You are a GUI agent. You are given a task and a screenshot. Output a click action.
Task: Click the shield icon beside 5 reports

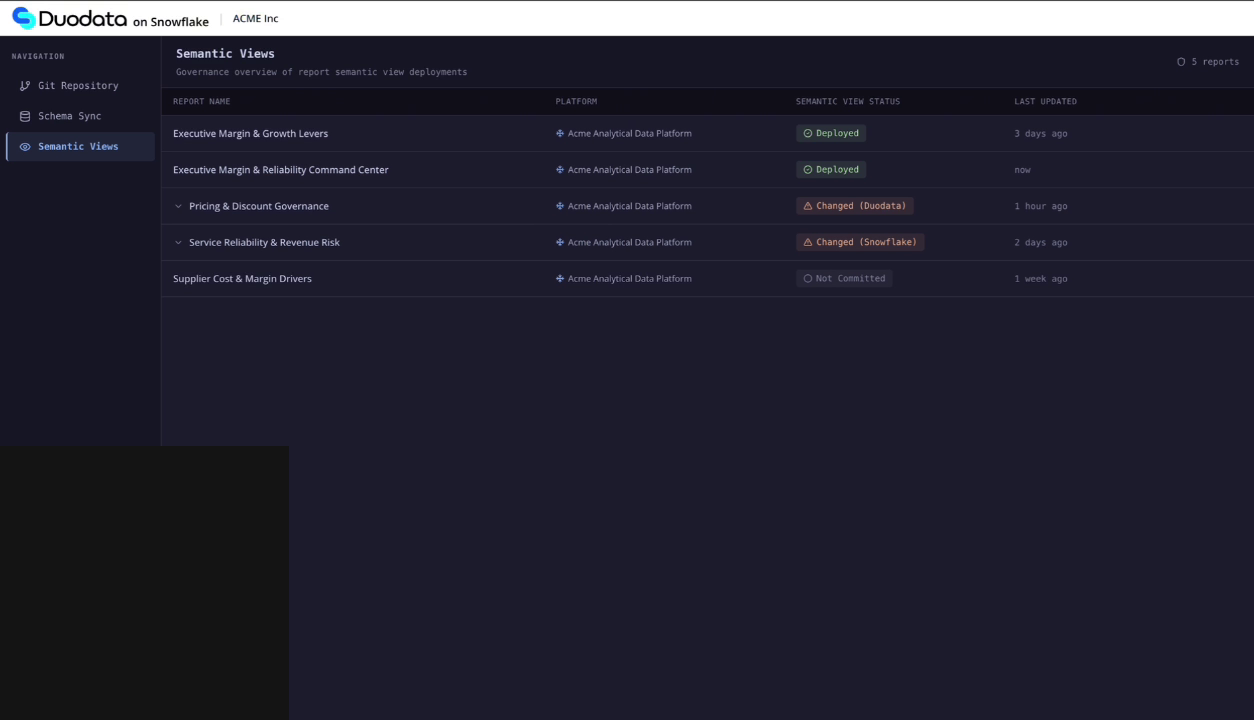(x=1180, y=61)
